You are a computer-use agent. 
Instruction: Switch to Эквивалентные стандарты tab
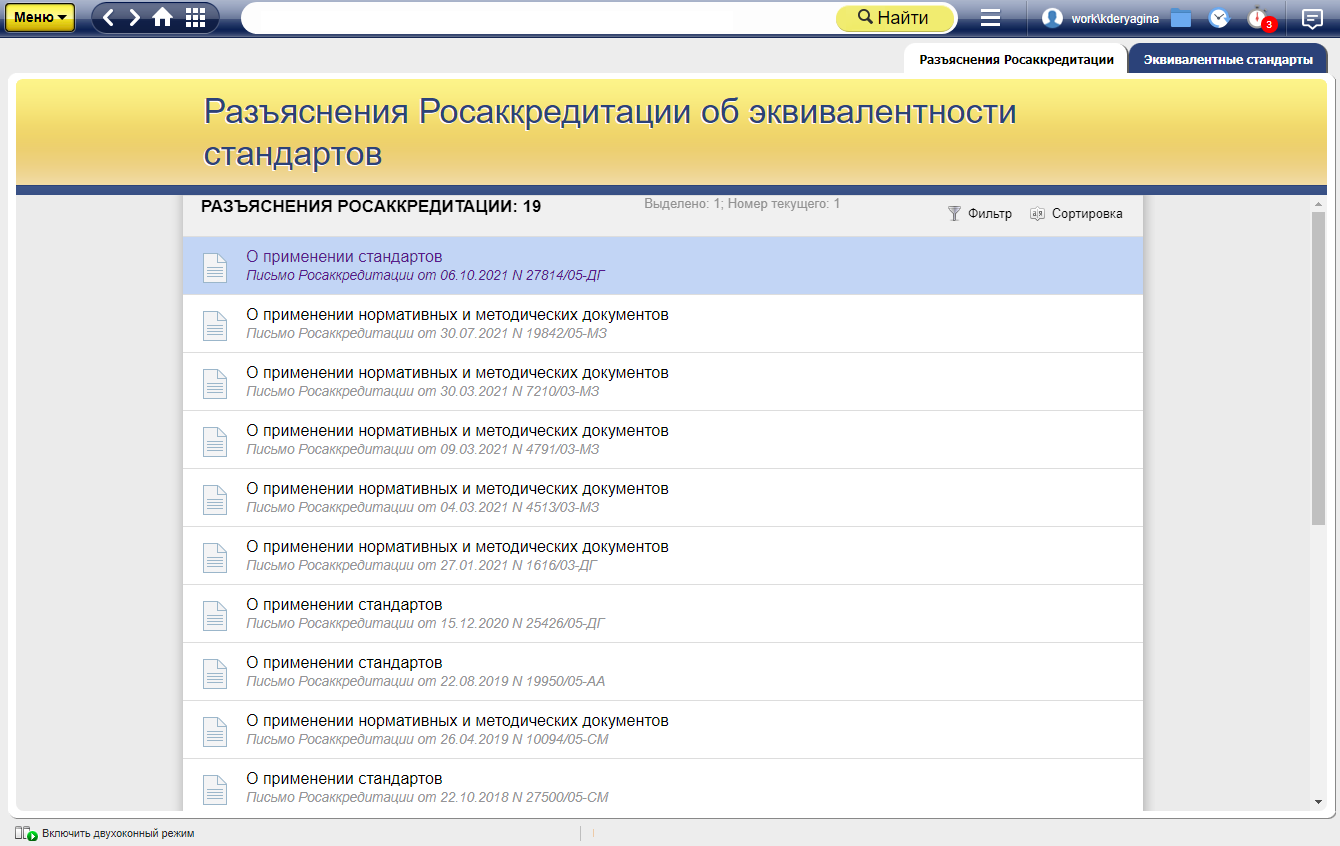[x=1228, y=59]
